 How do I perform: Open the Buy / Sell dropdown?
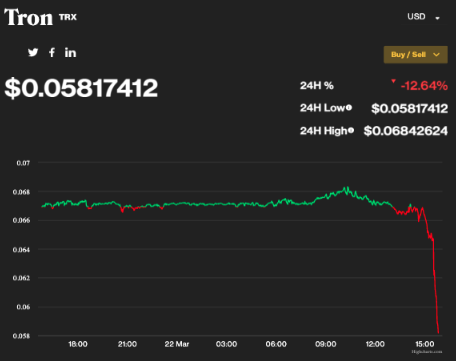415,55
